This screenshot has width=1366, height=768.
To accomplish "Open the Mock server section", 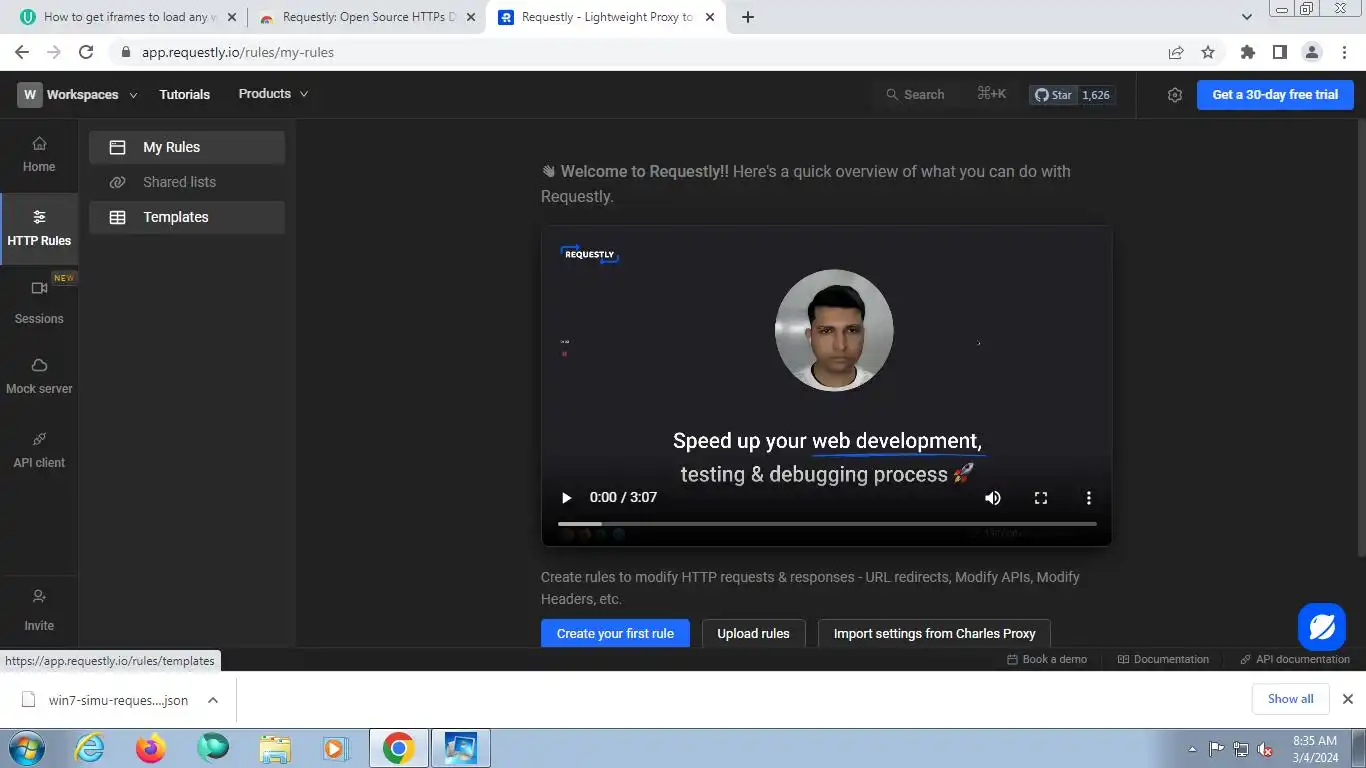I will point(39,376).
